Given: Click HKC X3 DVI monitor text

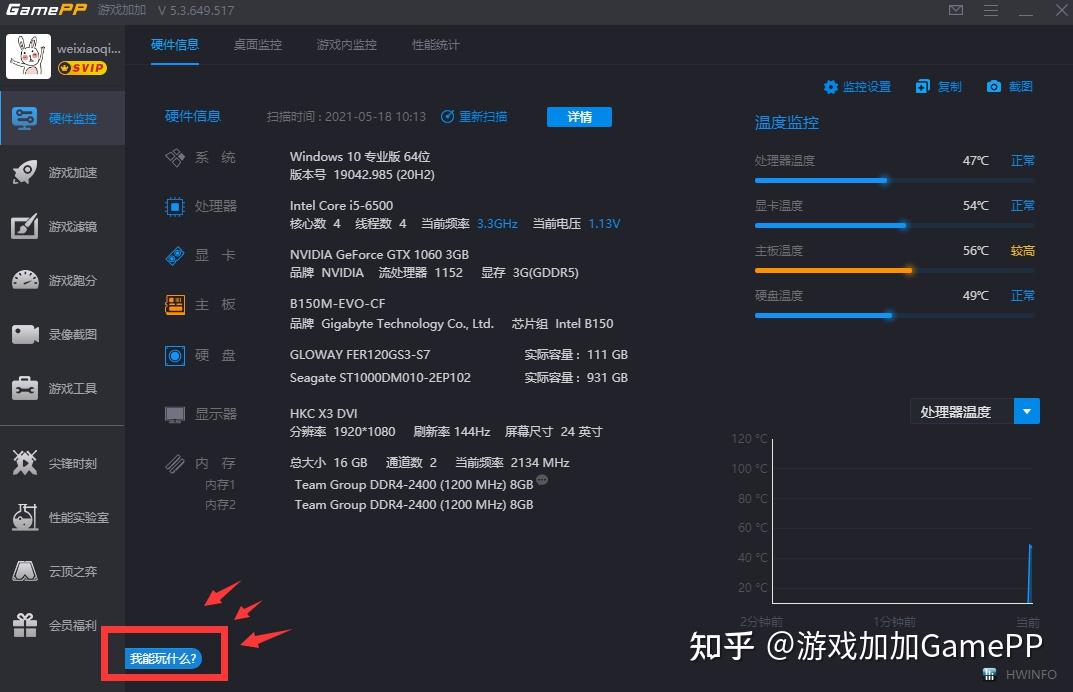Looking at the screenshot, I should pos(324,413).
